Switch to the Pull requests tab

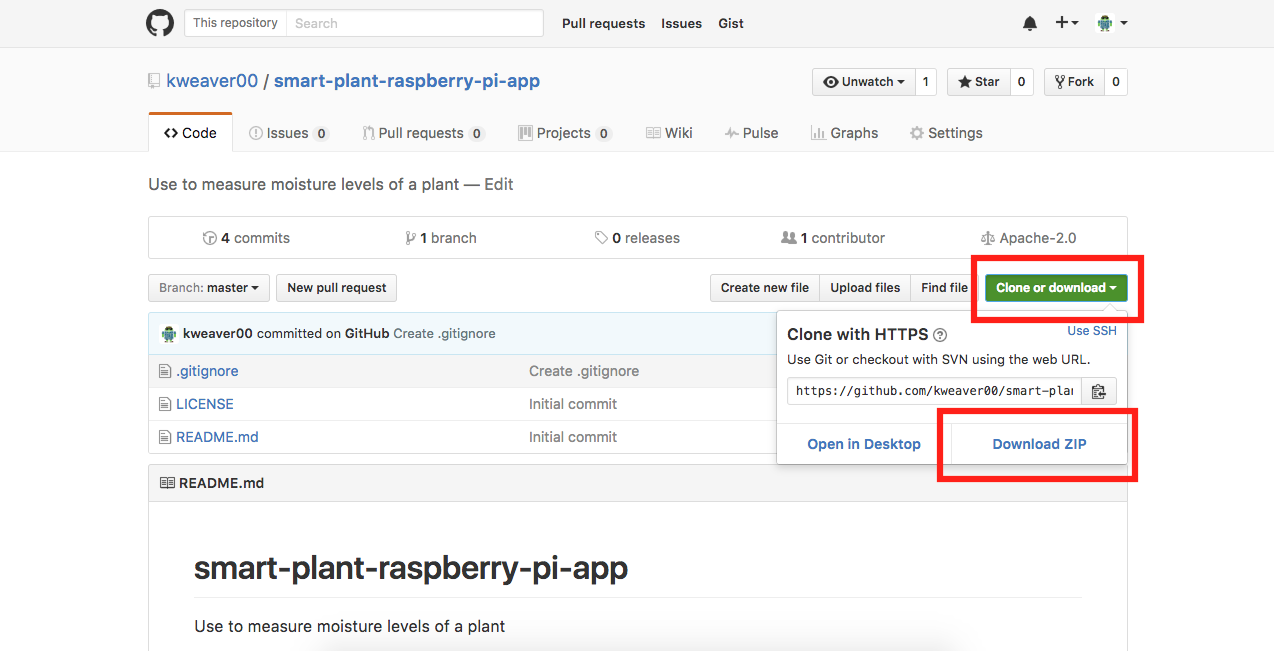point(424,133)
